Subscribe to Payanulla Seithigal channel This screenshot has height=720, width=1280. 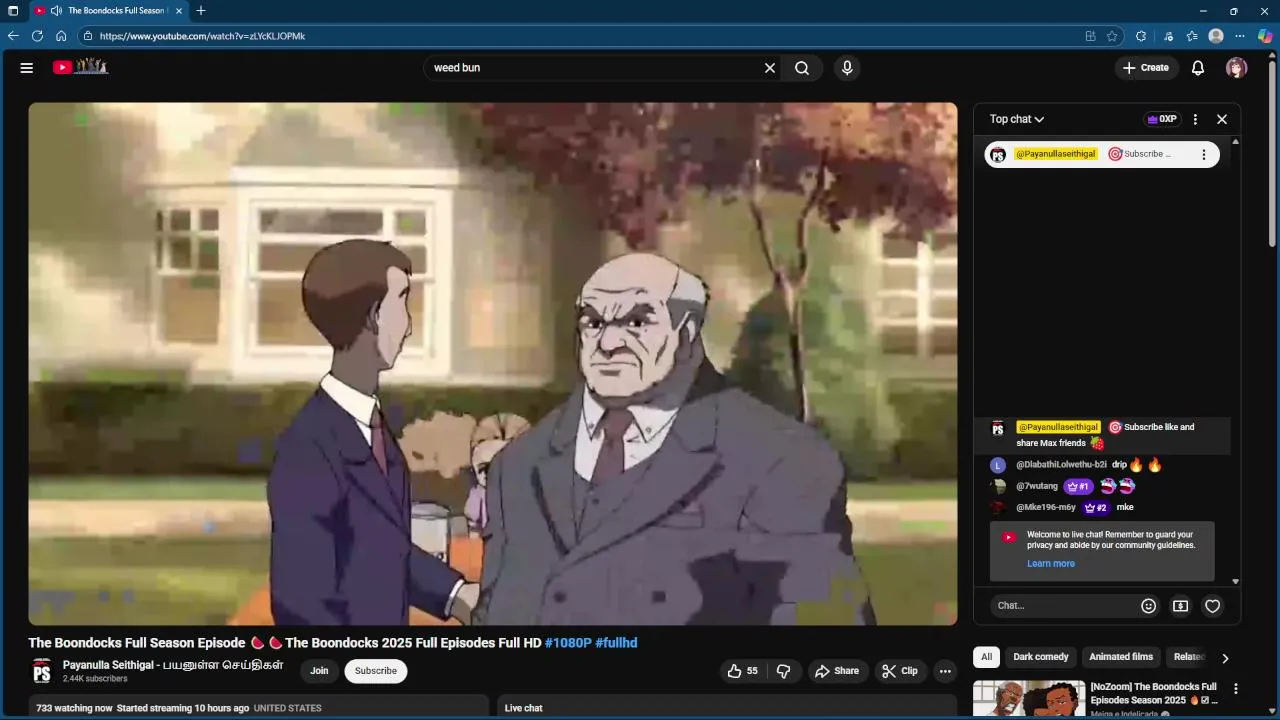tap(376, 671)
